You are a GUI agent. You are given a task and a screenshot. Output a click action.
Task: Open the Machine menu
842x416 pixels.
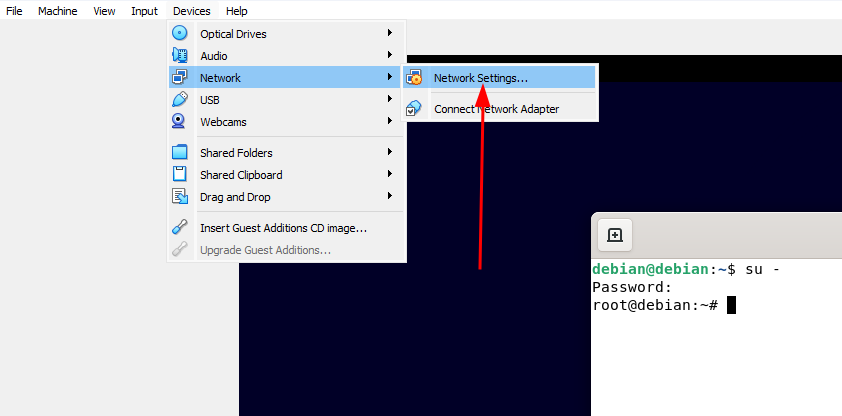tap(57, 11)
